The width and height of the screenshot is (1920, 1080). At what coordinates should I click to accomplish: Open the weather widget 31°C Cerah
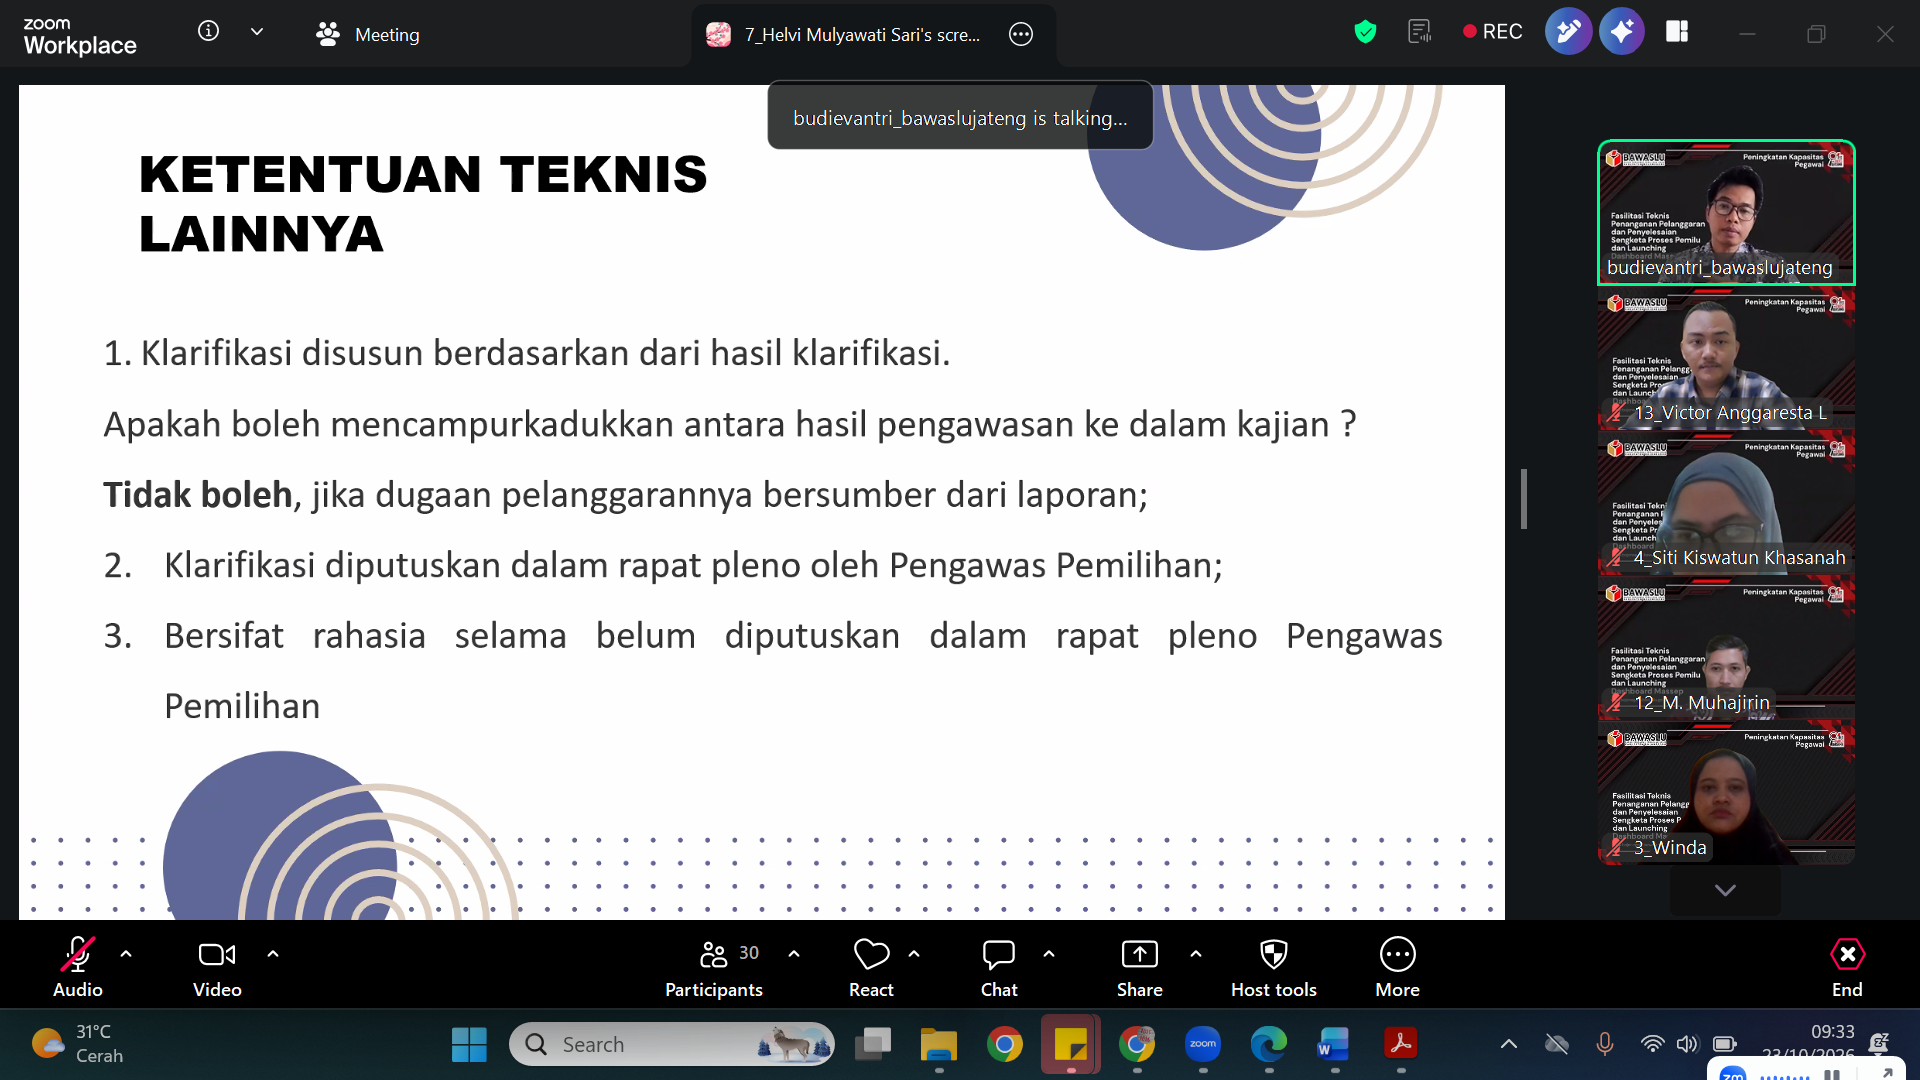(80, 1044)
